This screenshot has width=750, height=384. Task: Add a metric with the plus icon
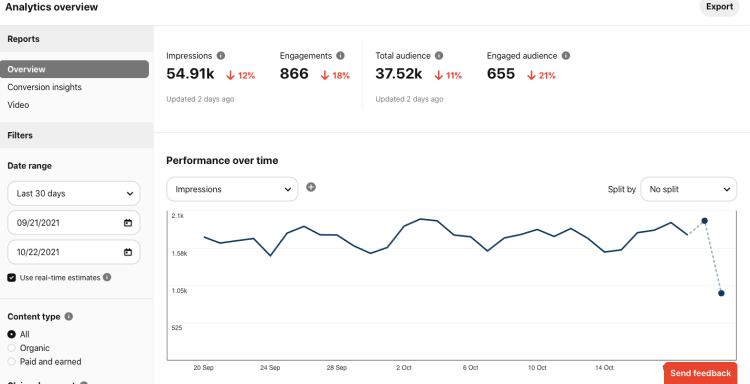pyautogui.click(x=311, y=187)
